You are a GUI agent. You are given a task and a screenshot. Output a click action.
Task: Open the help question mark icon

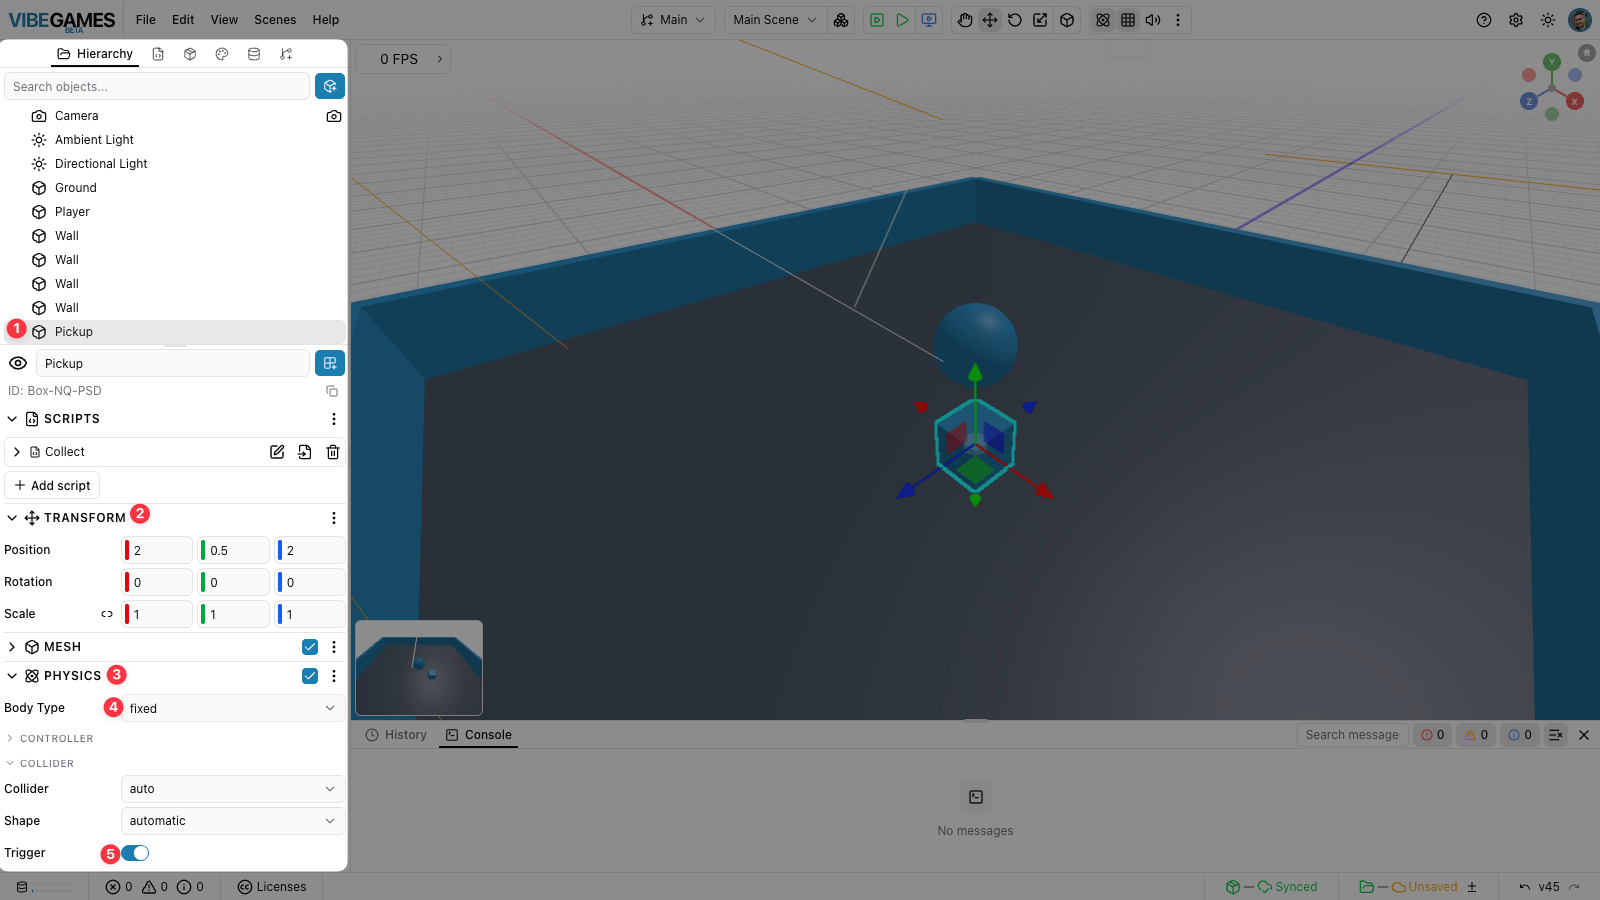pos(1484,20)
